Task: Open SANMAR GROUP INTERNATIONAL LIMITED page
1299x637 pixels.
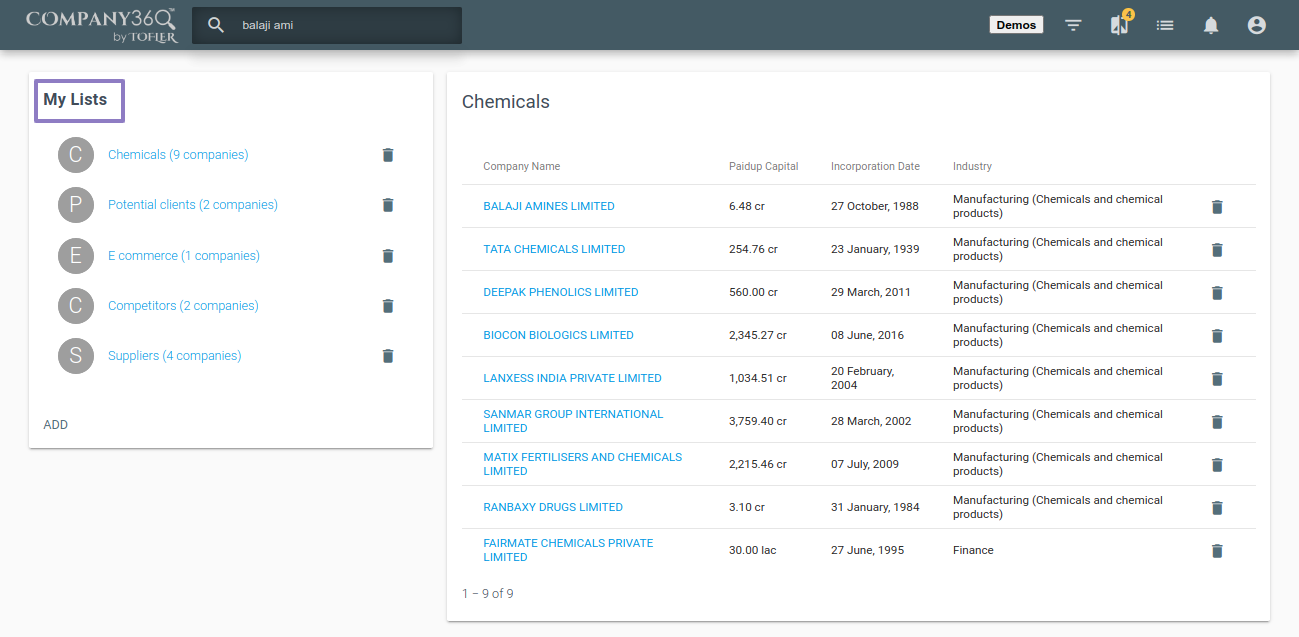Action: tap(573, 421)
